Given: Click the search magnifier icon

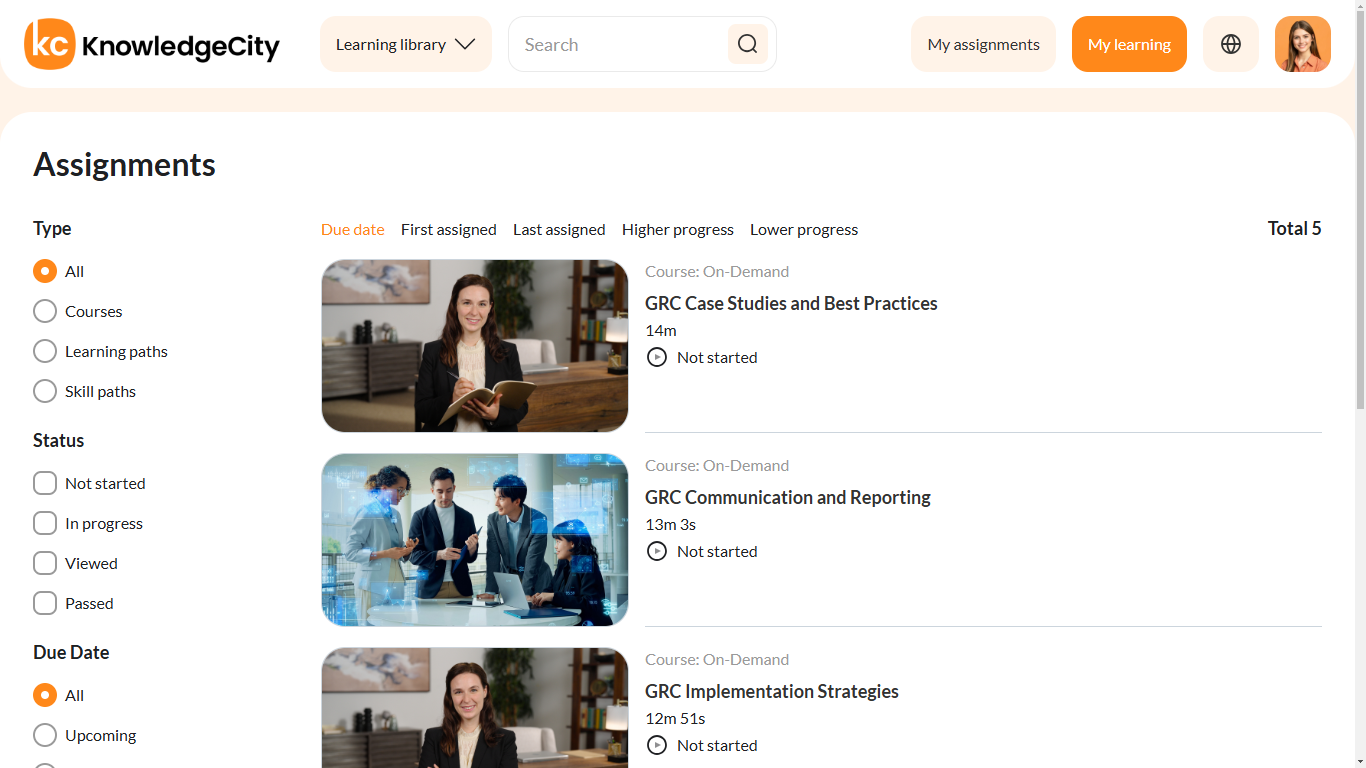Looking at the screenshot, I should point(747,44).
